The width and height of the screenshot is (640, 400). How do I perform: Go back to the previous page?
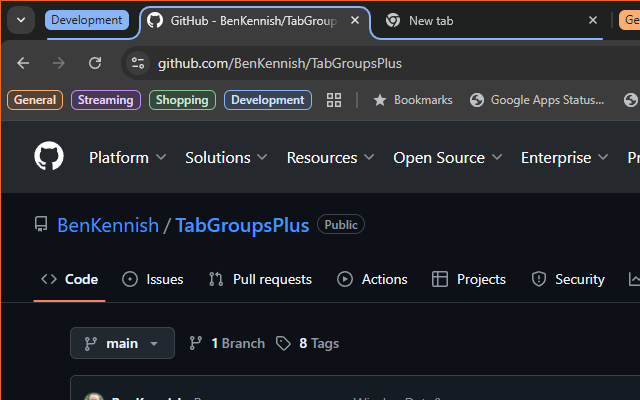pyautogui.click(x=23, y=63)
